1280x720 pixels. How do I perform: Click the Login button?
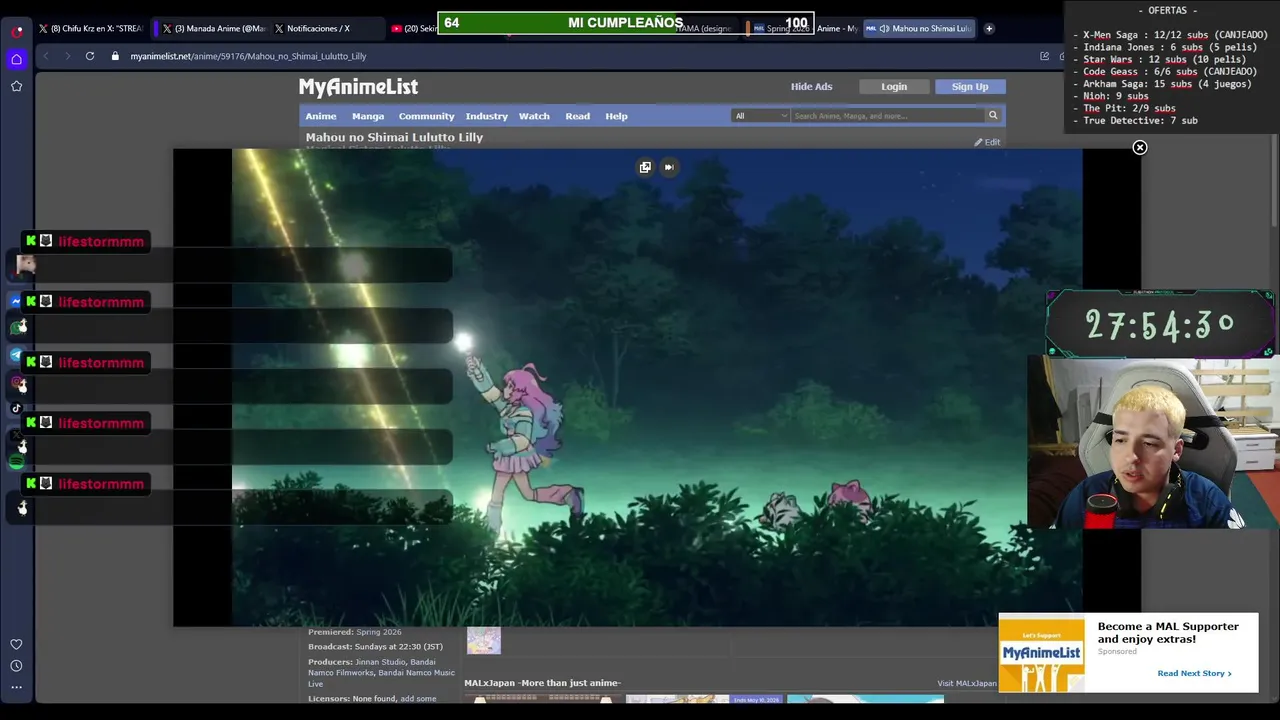(894, 87)
